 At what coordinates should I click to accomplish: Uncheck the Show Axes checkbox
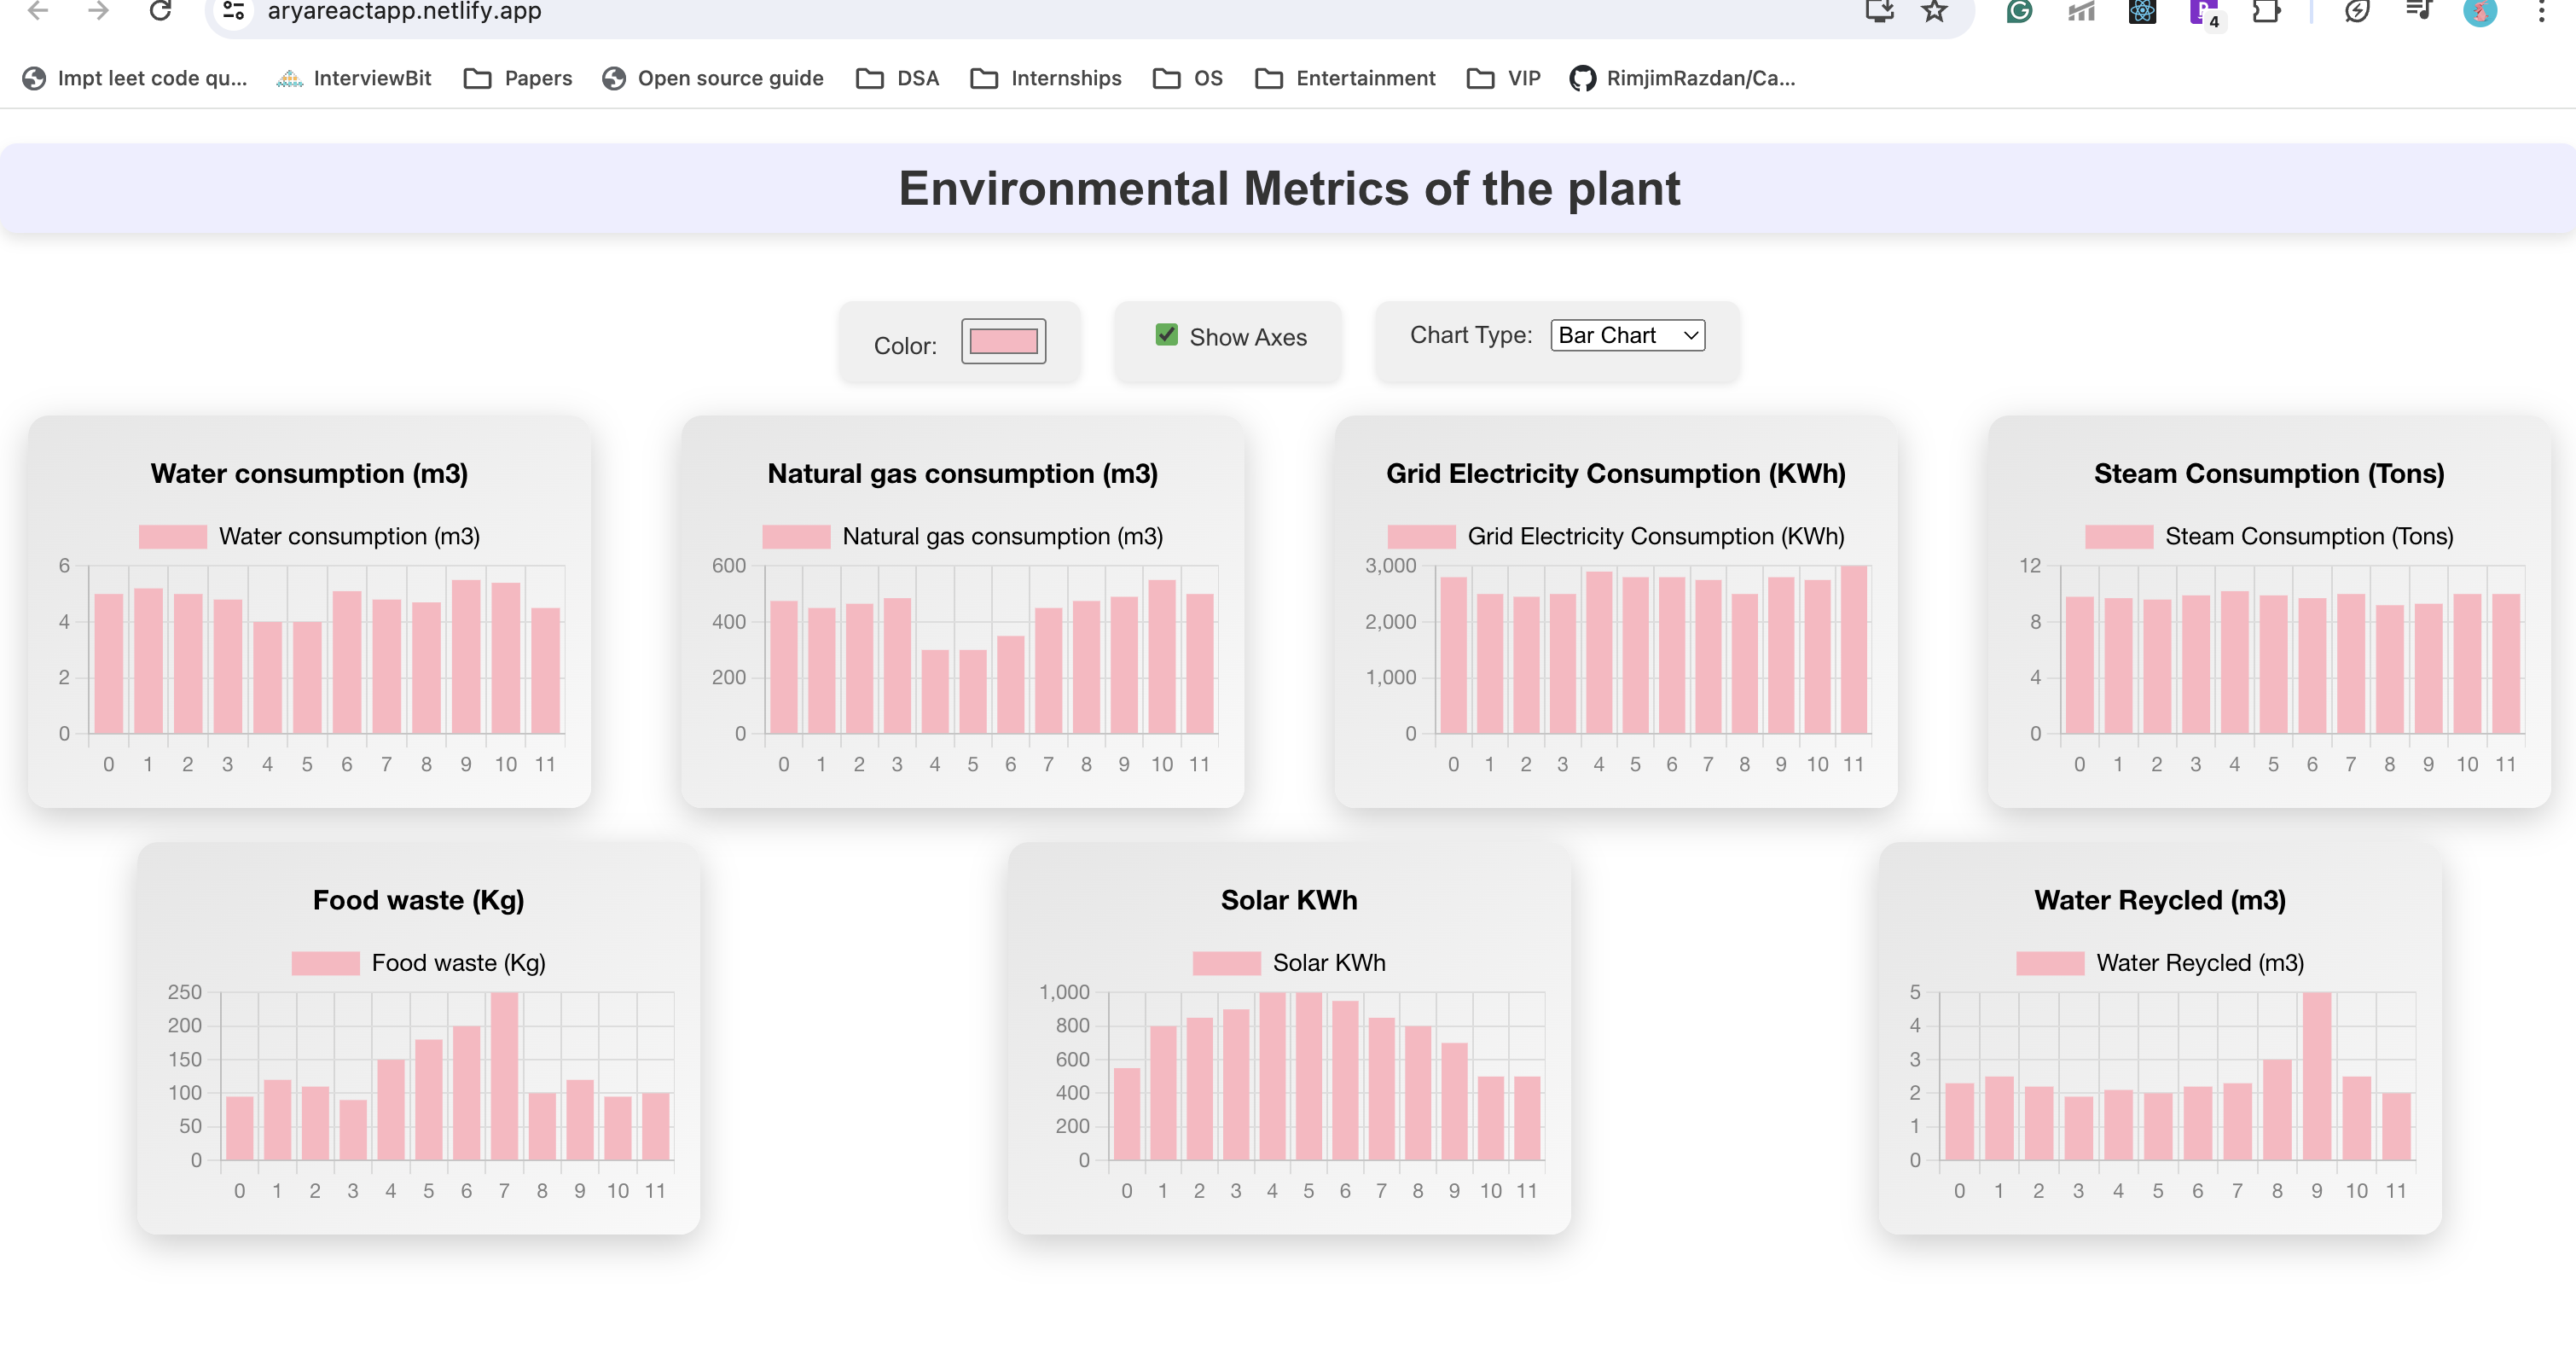coord(1166,335)
